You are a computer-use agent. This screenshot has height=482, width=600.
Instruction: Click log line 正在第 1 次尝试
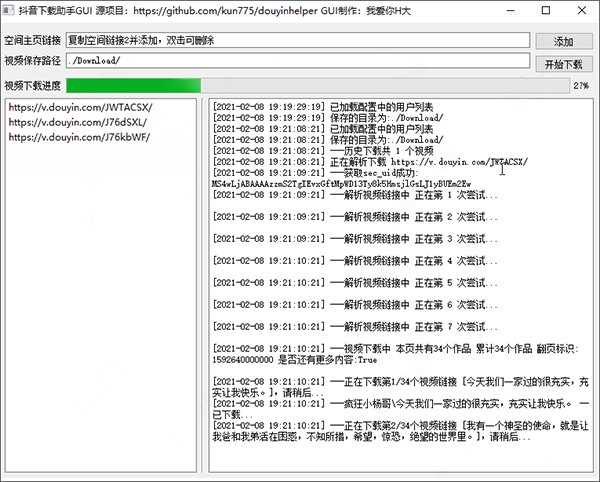355,195
